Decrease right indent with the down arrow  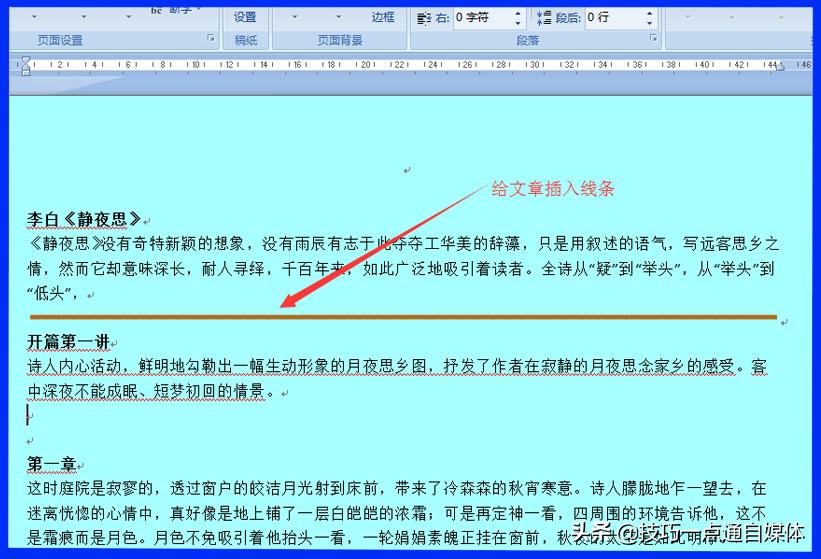click(518, 23)
